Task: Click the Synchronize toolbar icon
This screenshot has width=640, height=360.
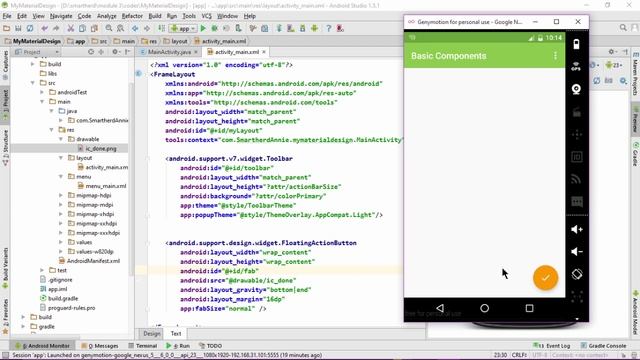Action: [x=30, y=28]
